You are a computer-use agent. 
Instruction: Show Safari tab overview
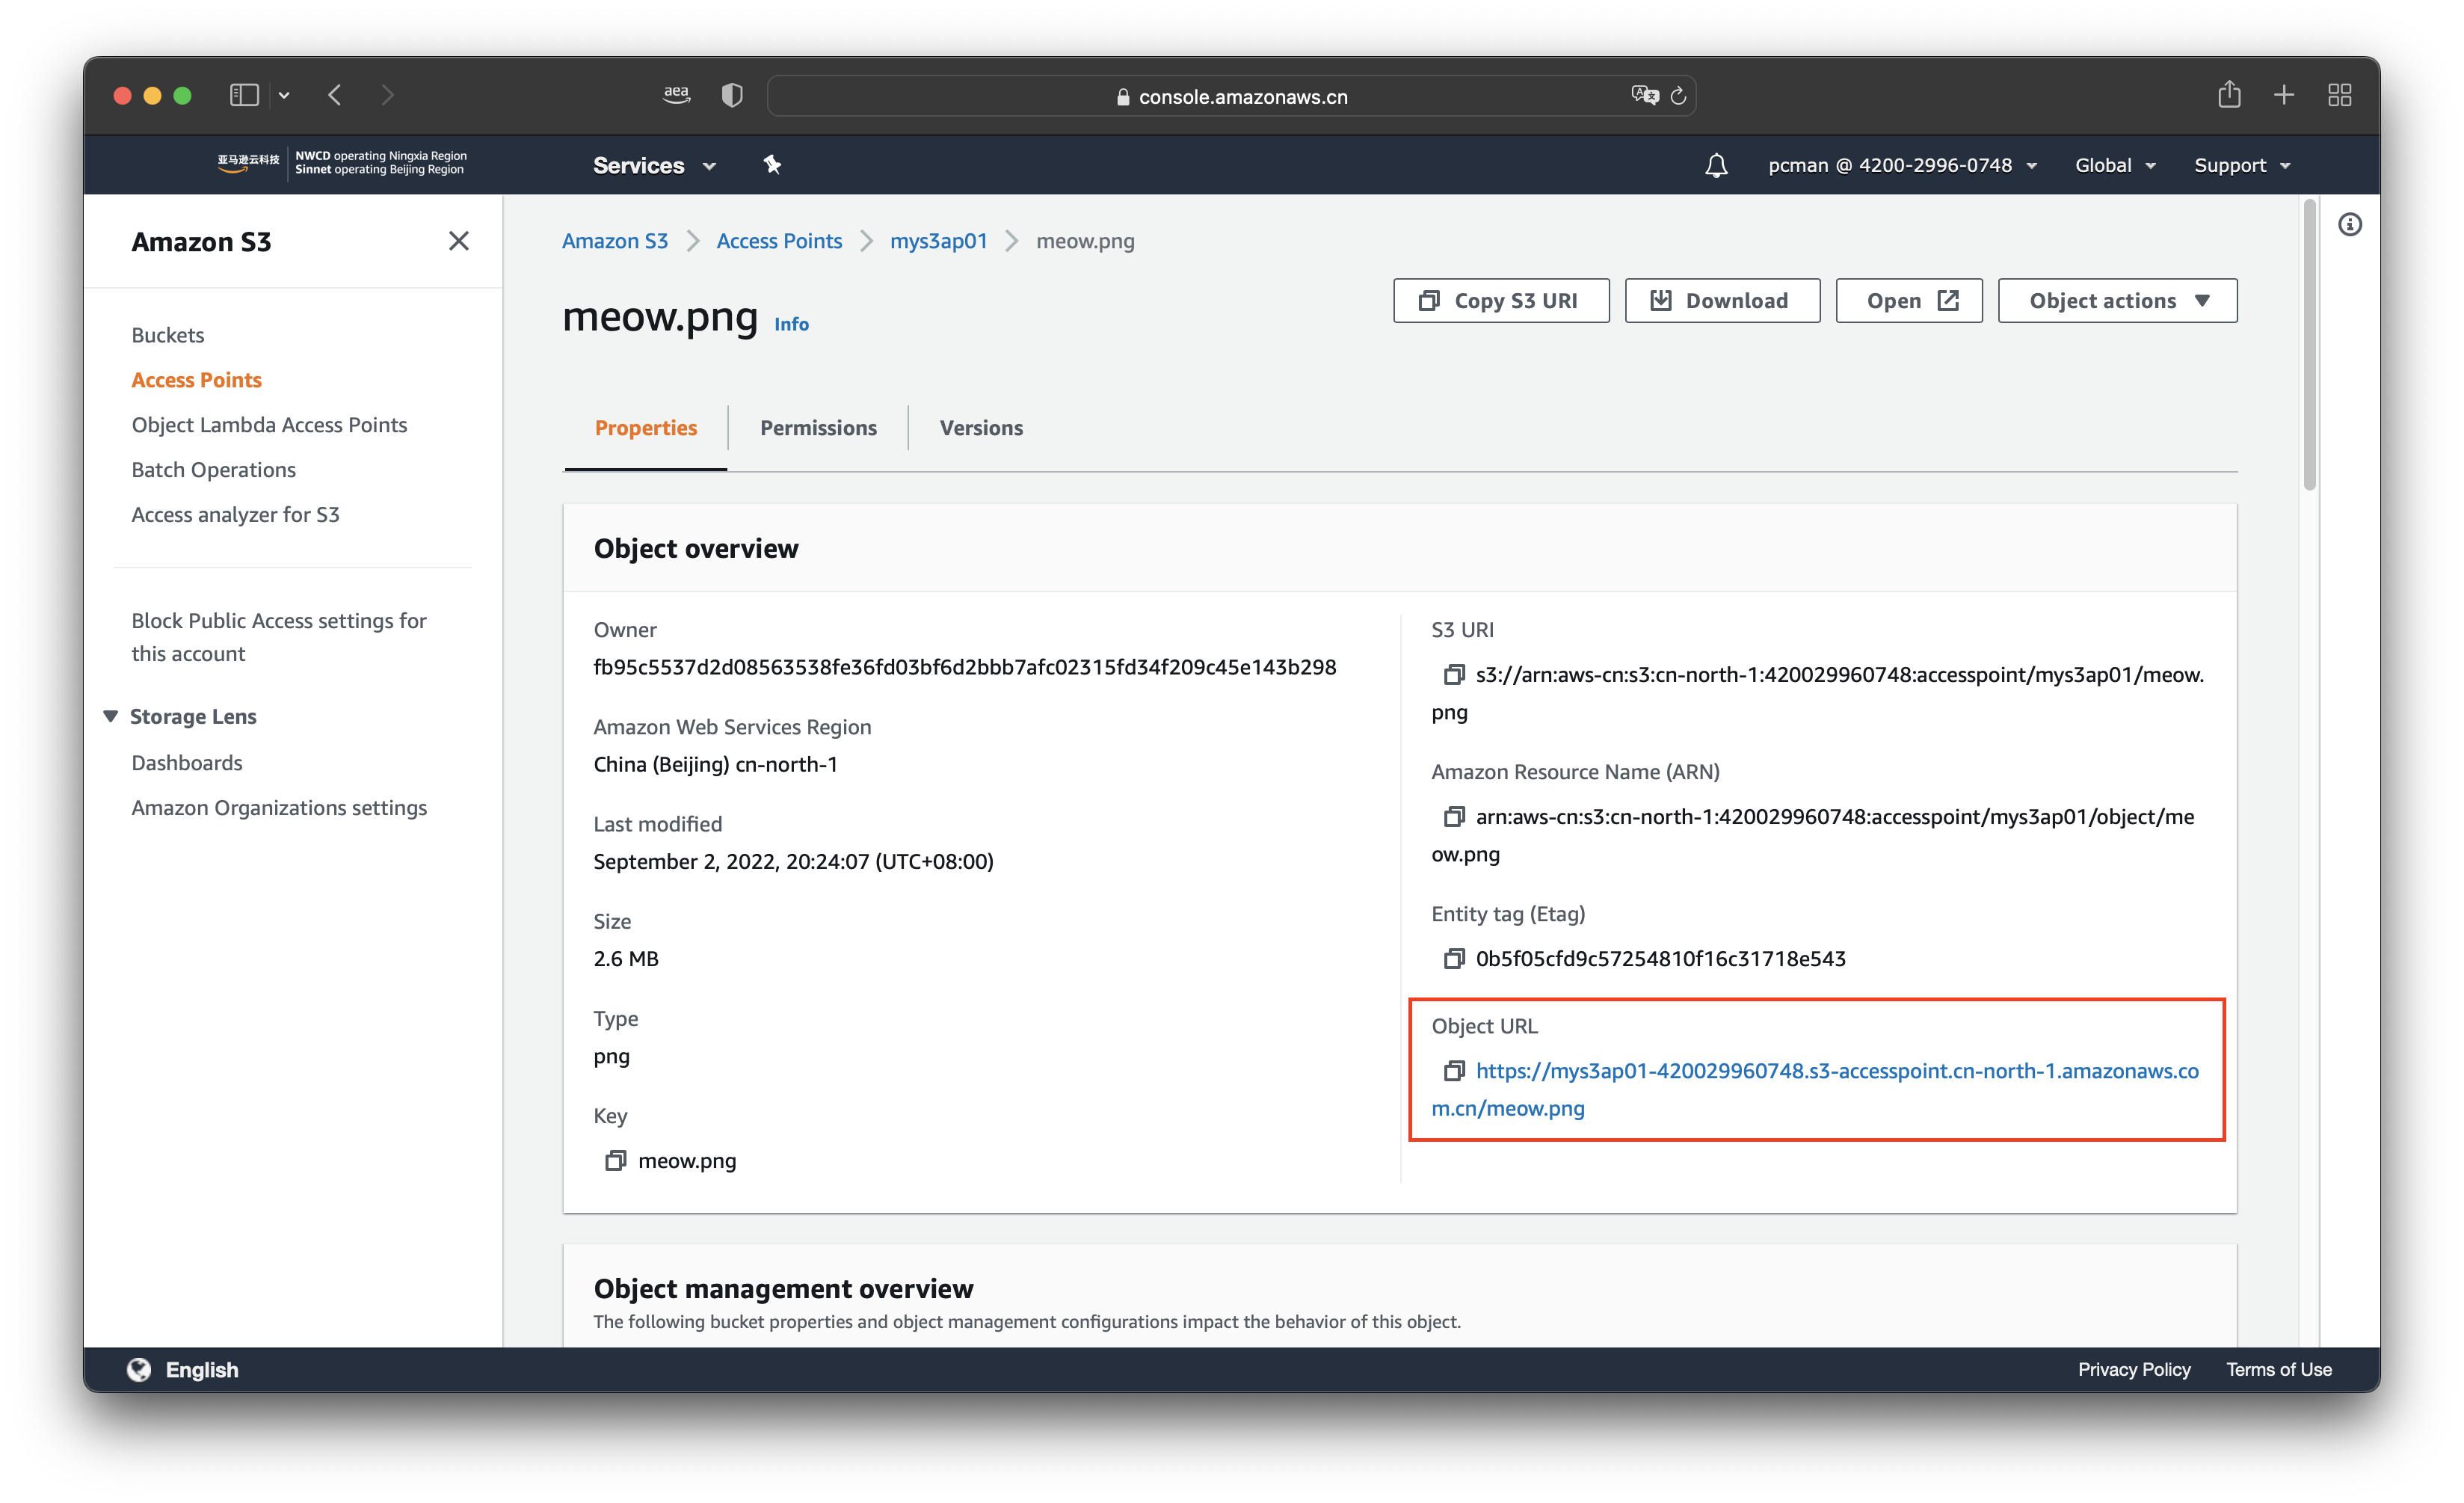[x=2339, y=95]
